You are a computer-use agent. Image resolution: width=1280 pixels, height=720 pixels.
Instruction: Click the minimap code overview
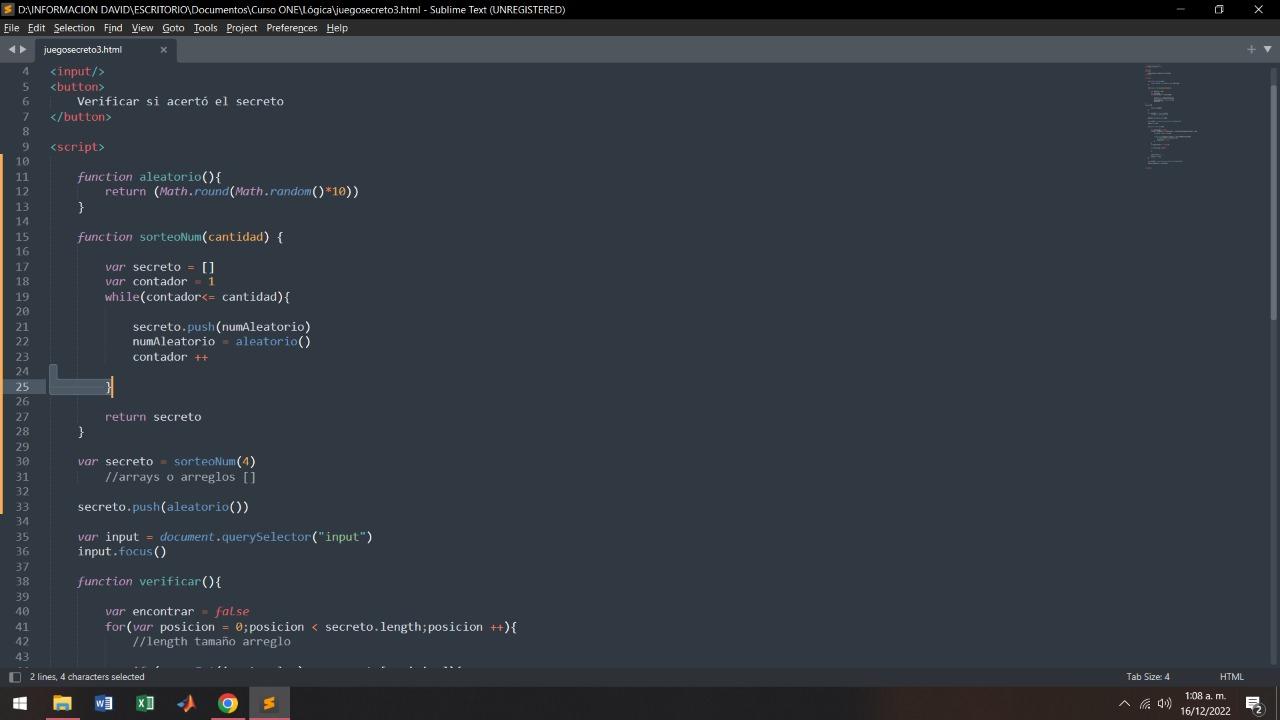pyautogui.click(x=1170, y=115)
